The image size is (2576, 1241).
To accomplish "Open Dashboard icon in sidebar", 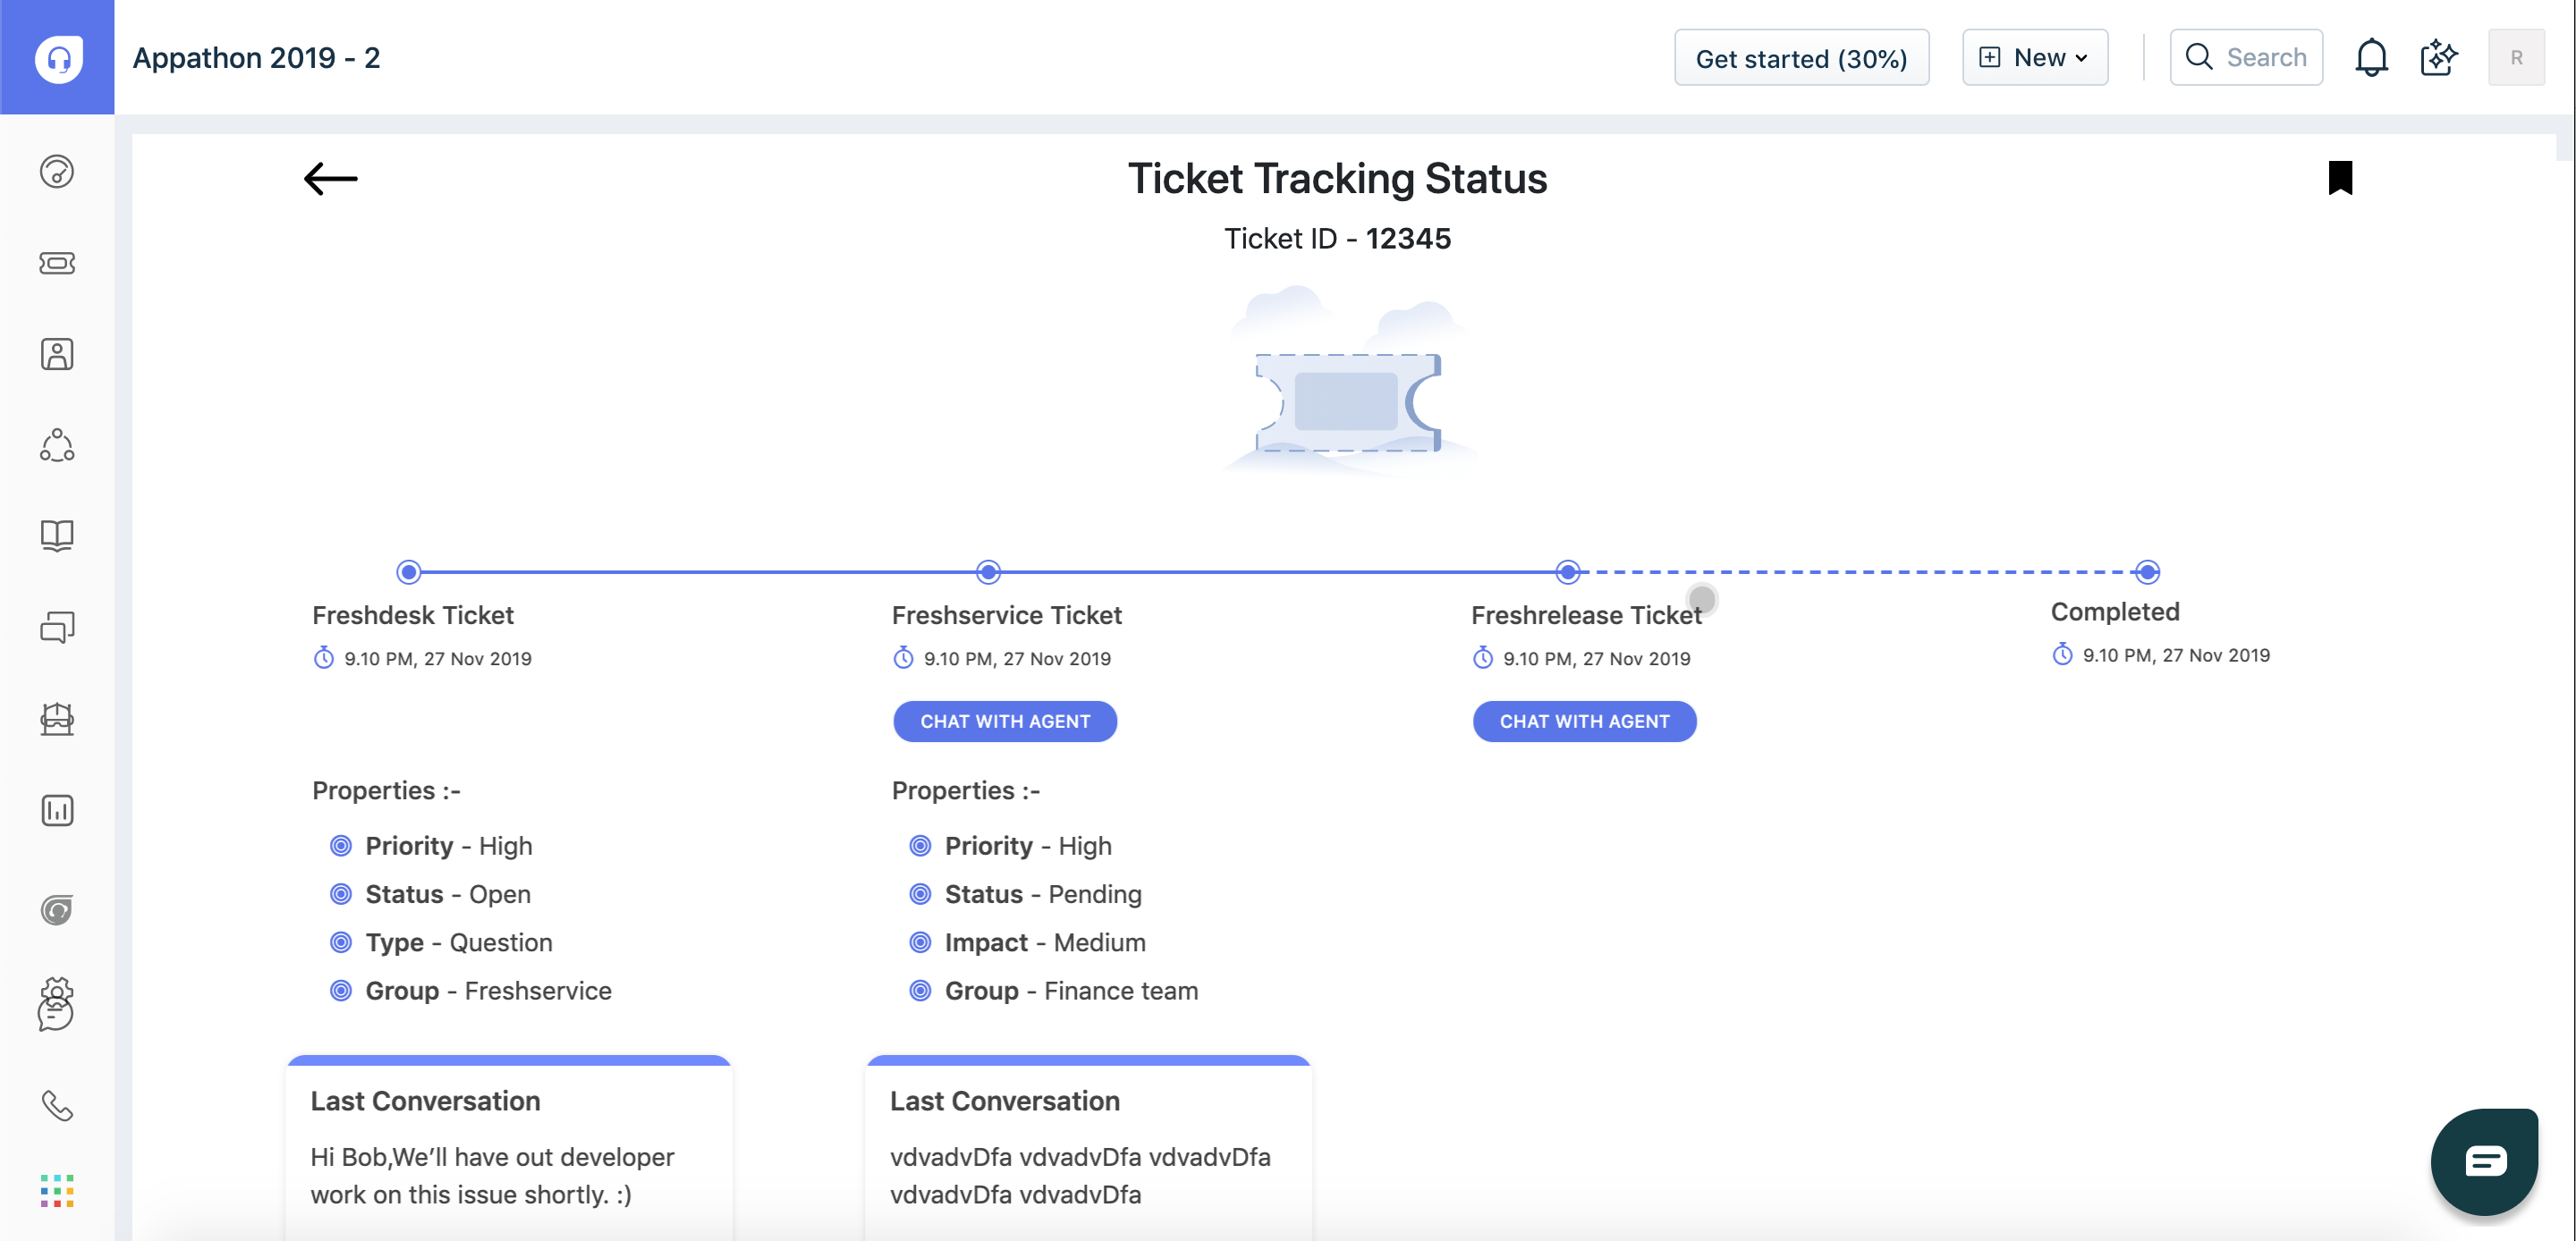I will tap(57, 172).
